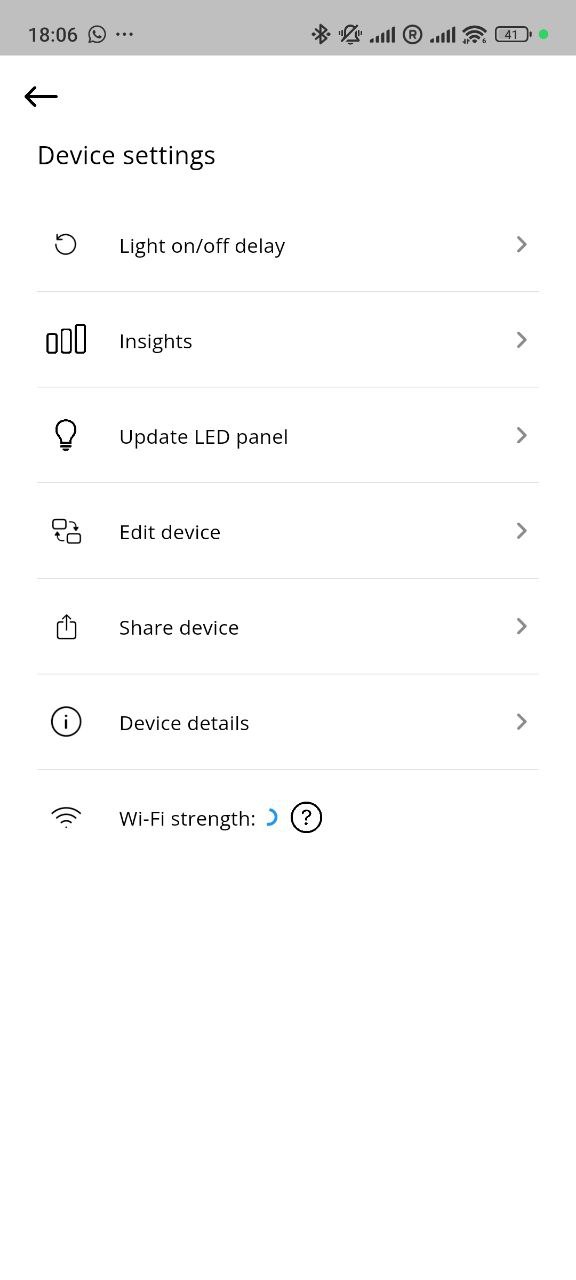Expand chevron next to Light on/off delay
Viewport: 576px width, 1280px height.
[521, 245]
